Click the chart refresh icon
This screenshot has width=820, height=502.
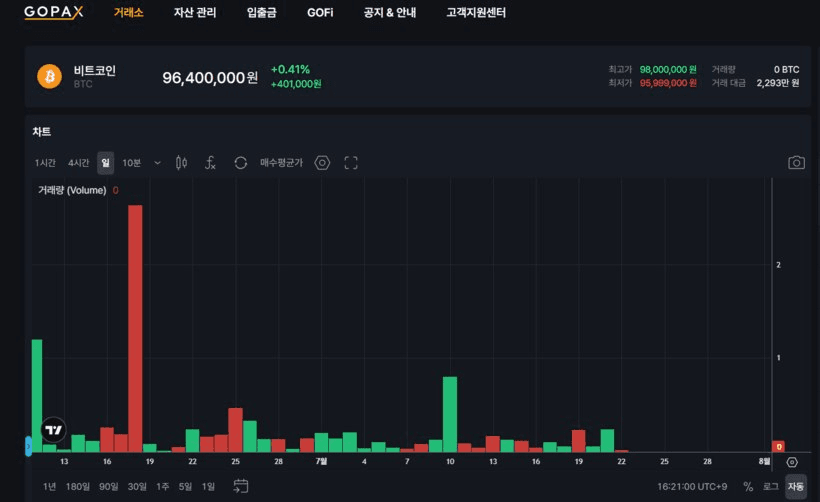pos(241,163)
